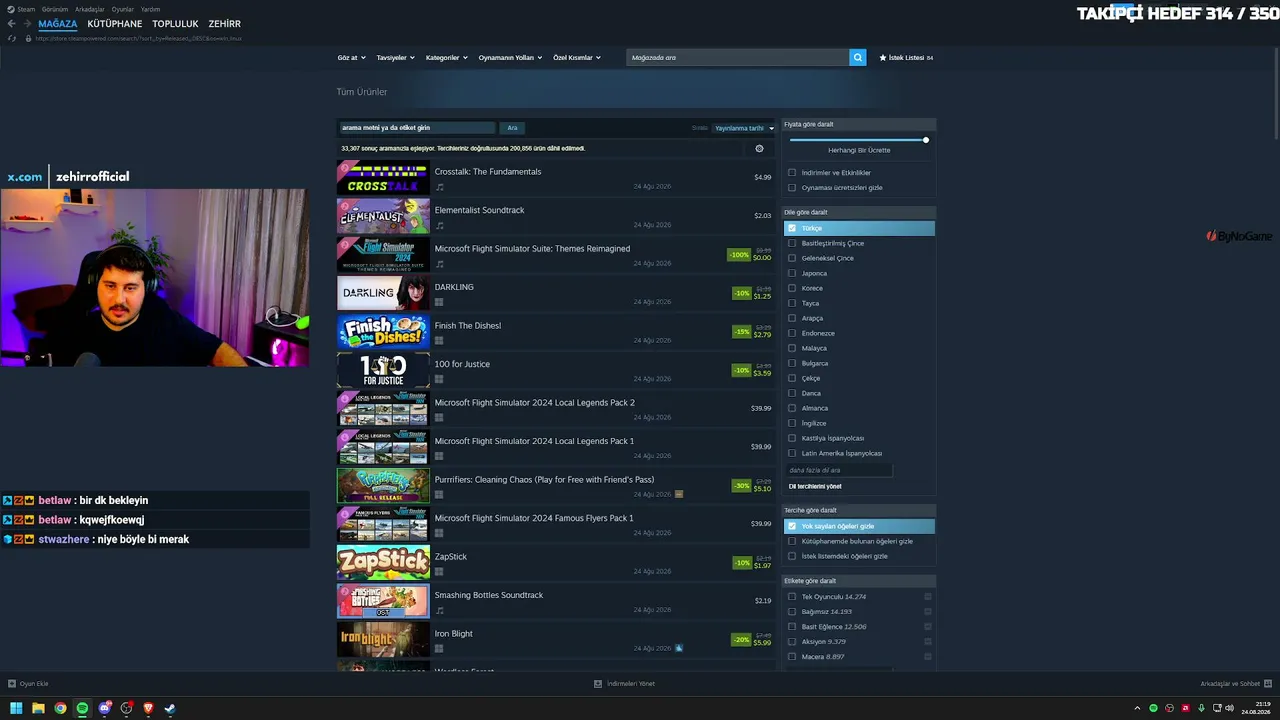Click the Mağazada ara search field
The image size is (1280, 720).
(738, 58)
